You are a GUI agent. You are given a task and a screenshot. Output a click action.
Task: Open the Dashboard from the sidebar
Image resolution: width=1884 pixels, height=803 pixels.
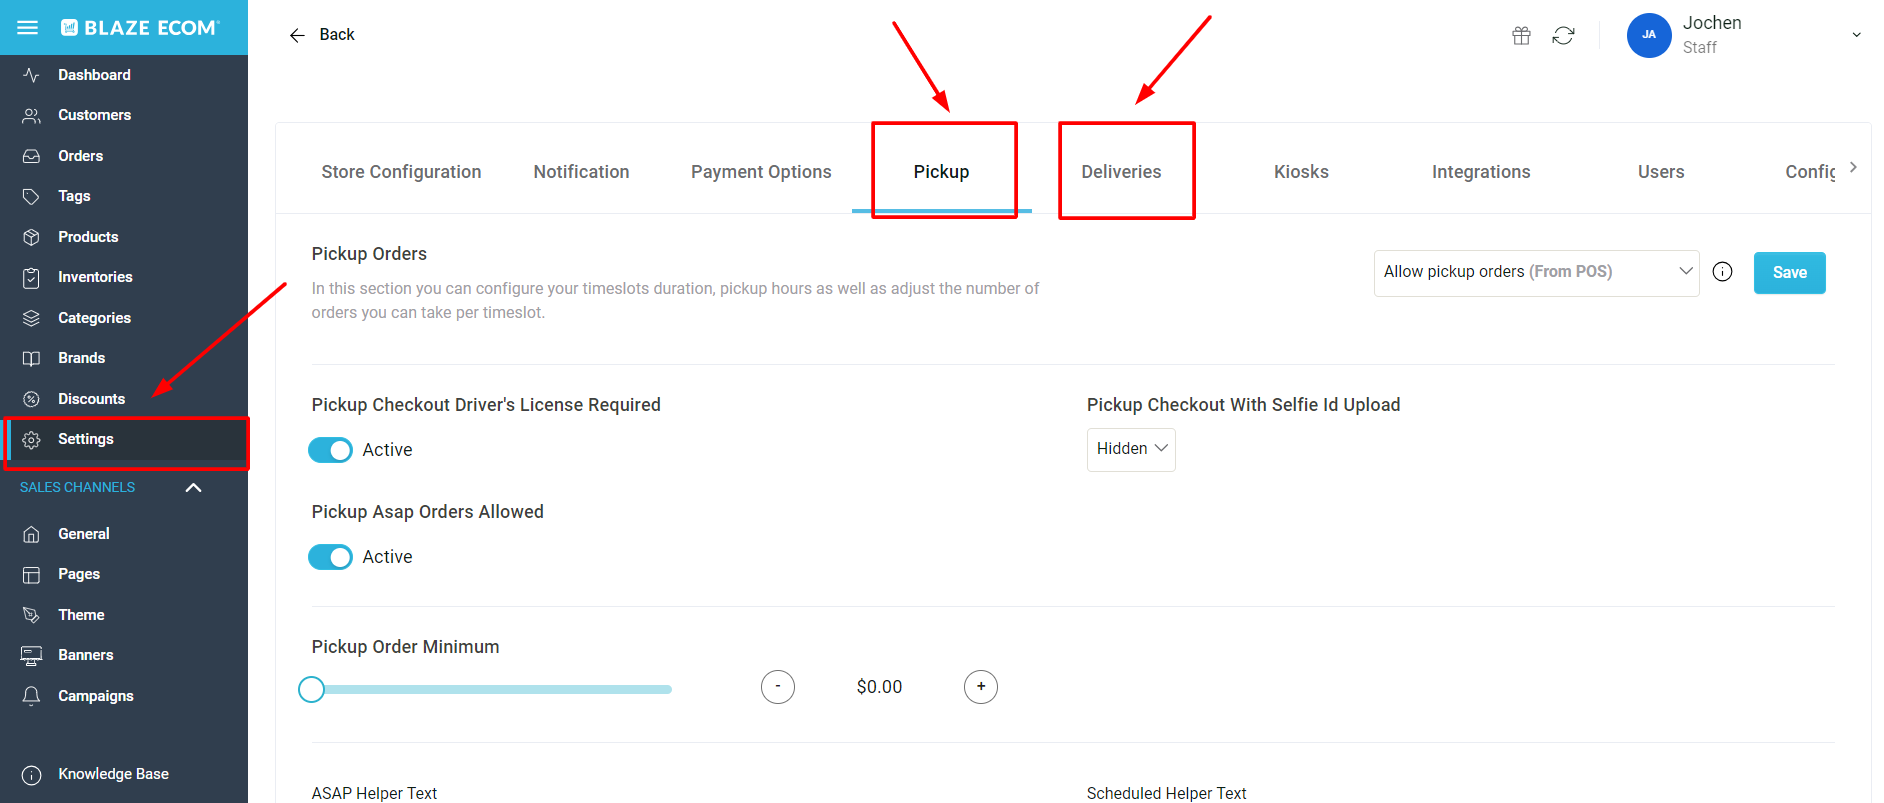pyautogui.click(x=94, y=74)
